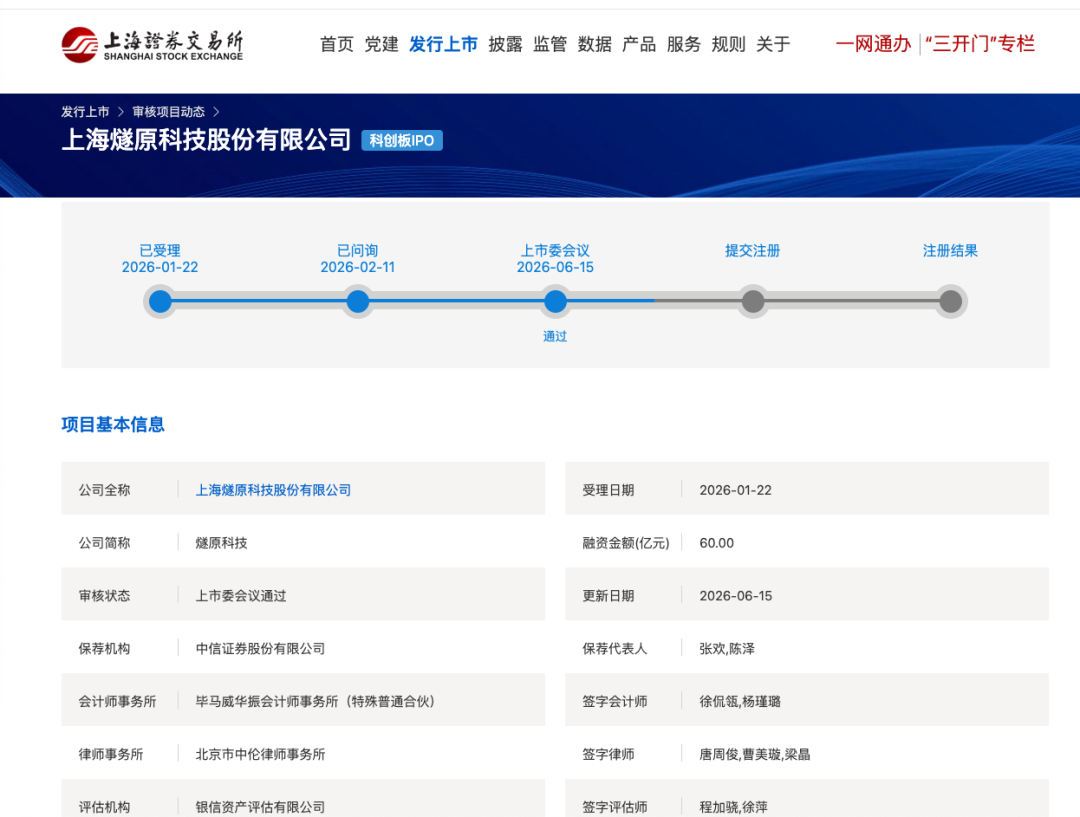Screen dimensions: 1080x817
Task: Click the 张欢,陈泽 sponsor representatives value
Action: click(727, 649)
